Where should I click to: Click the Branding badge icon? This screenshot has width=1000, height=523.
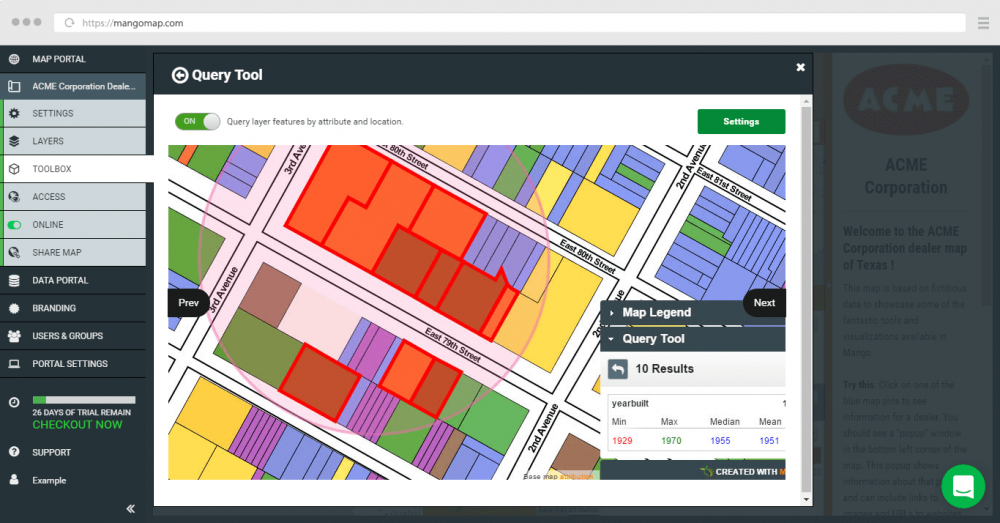pyautogui.click(x=14, y=308)
